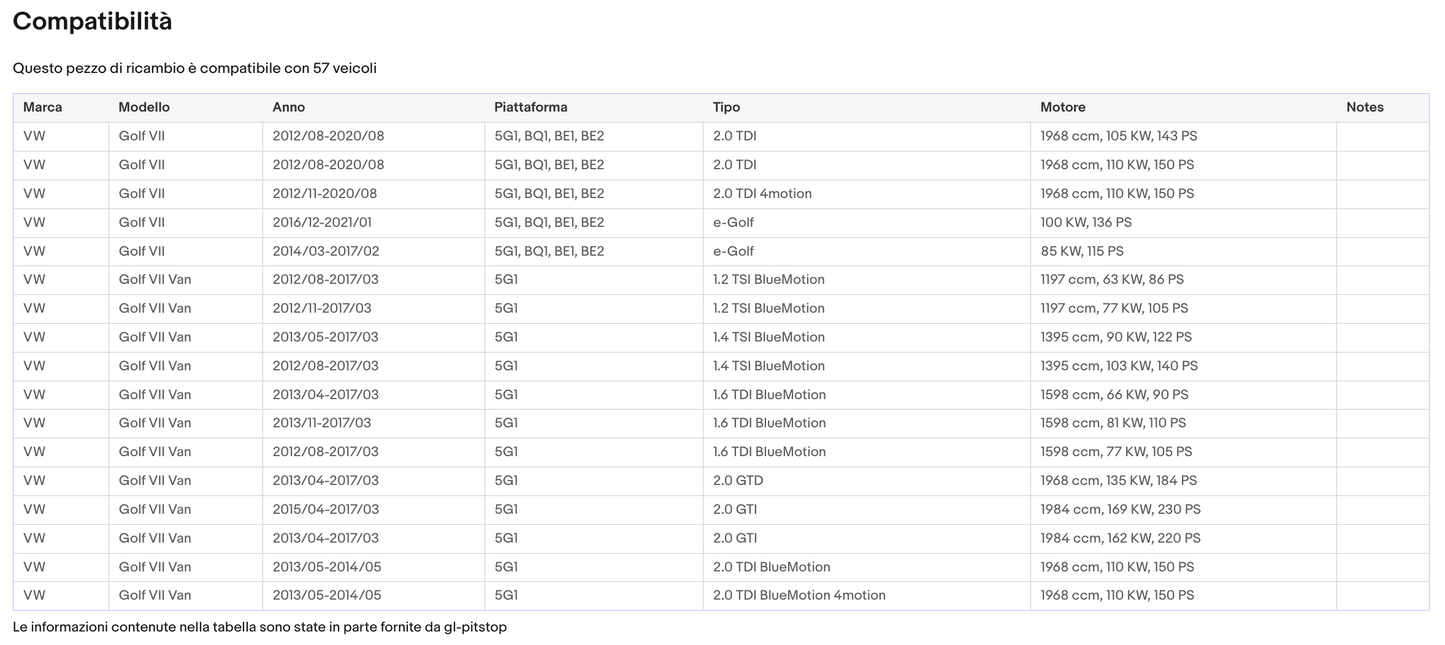
Task: Select the '85 KW, 115 PS' e-Golf engine cell
Action: (1082, 251)
